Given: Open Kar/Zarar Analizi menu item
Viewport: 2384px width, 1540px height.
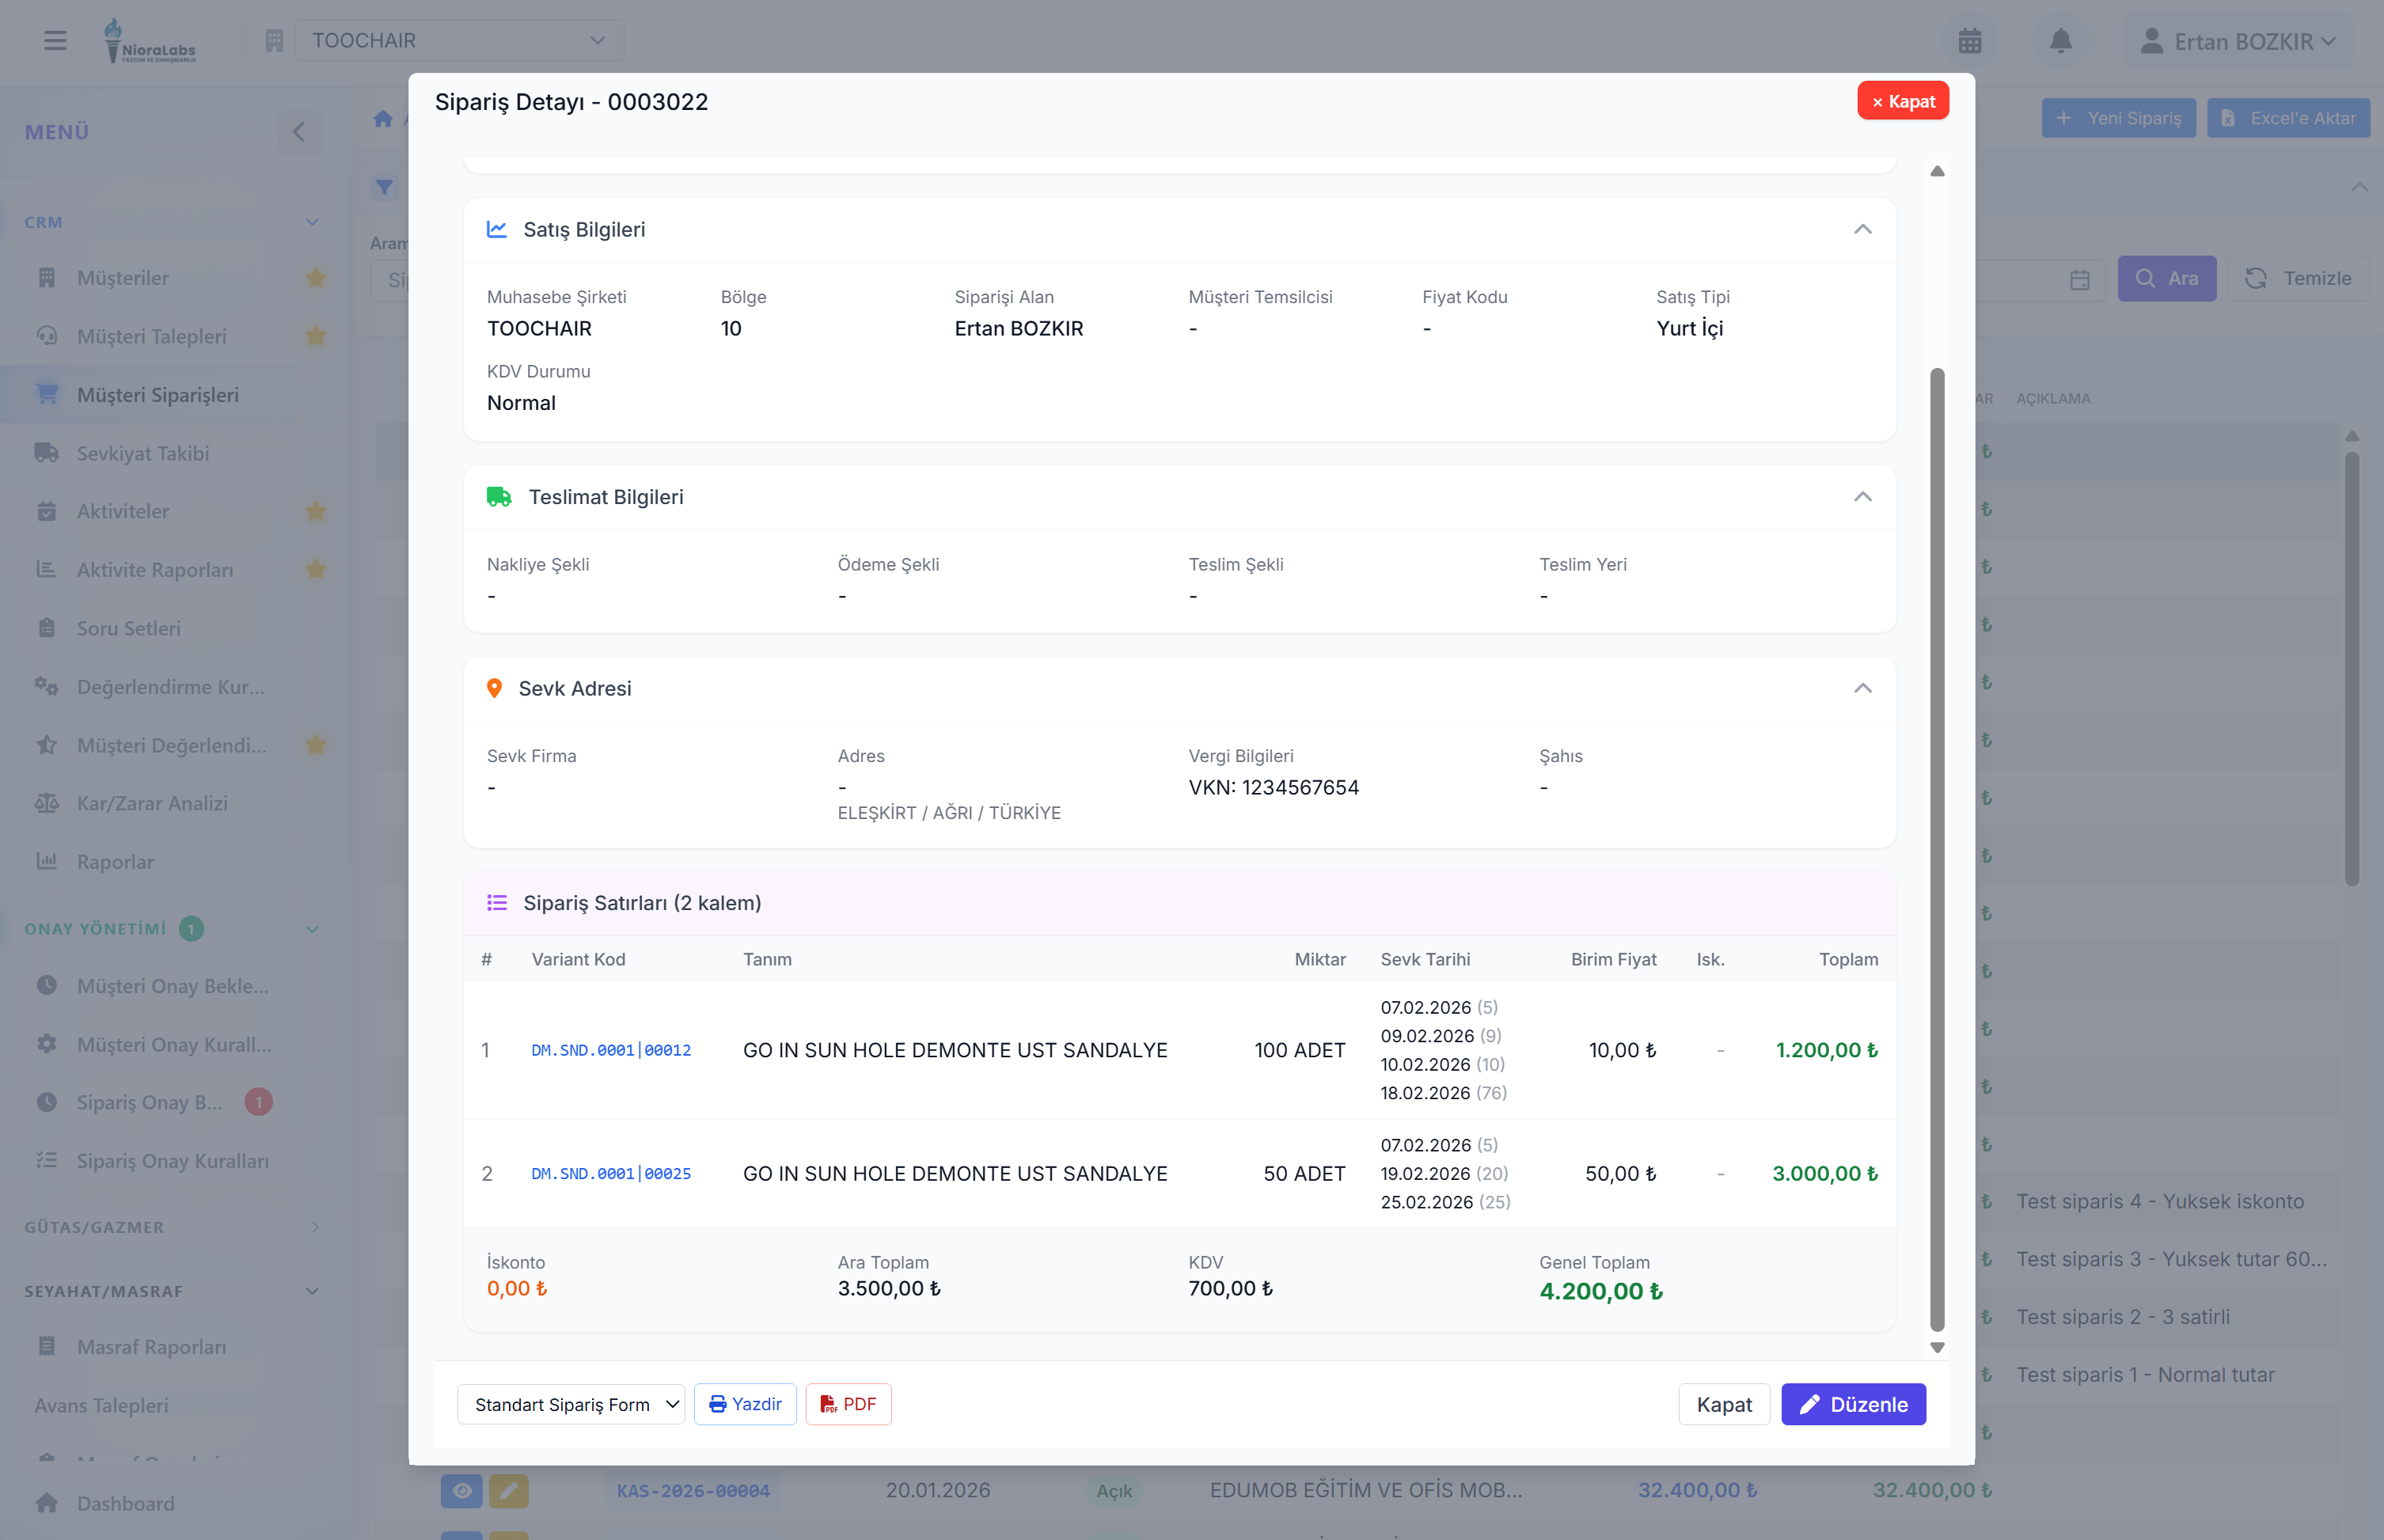Looking at the screenshot, I should tap(152, 803).
